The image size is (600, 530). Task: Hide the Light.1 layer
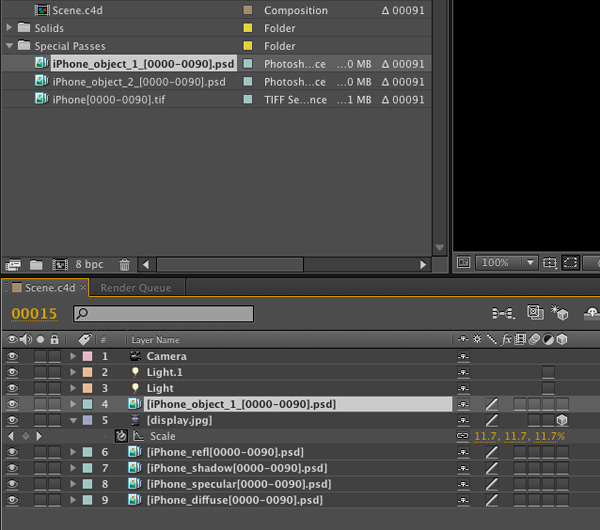click(x=12, y=372)
